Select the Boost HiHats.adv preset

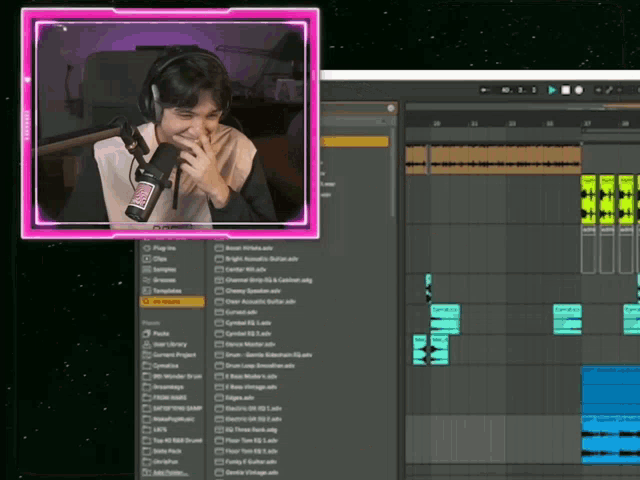pyautogui.click(x=244, y=248)
